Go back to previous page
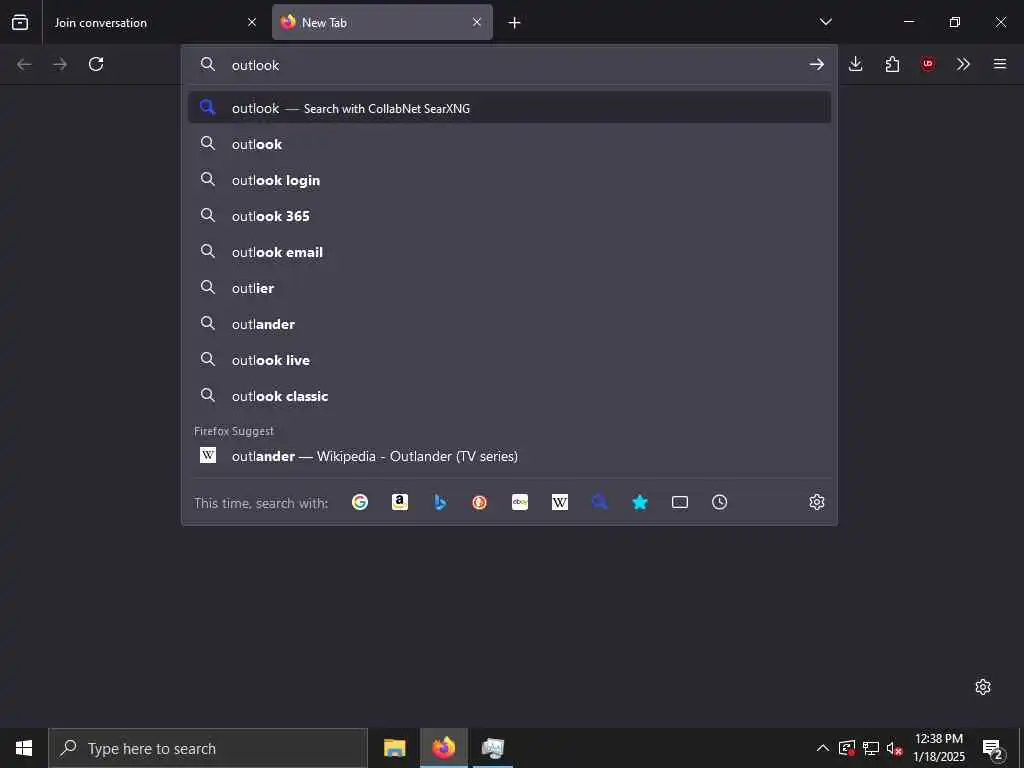The width and height of the screenshot is (1024, 768). click(x=24, y=64)
